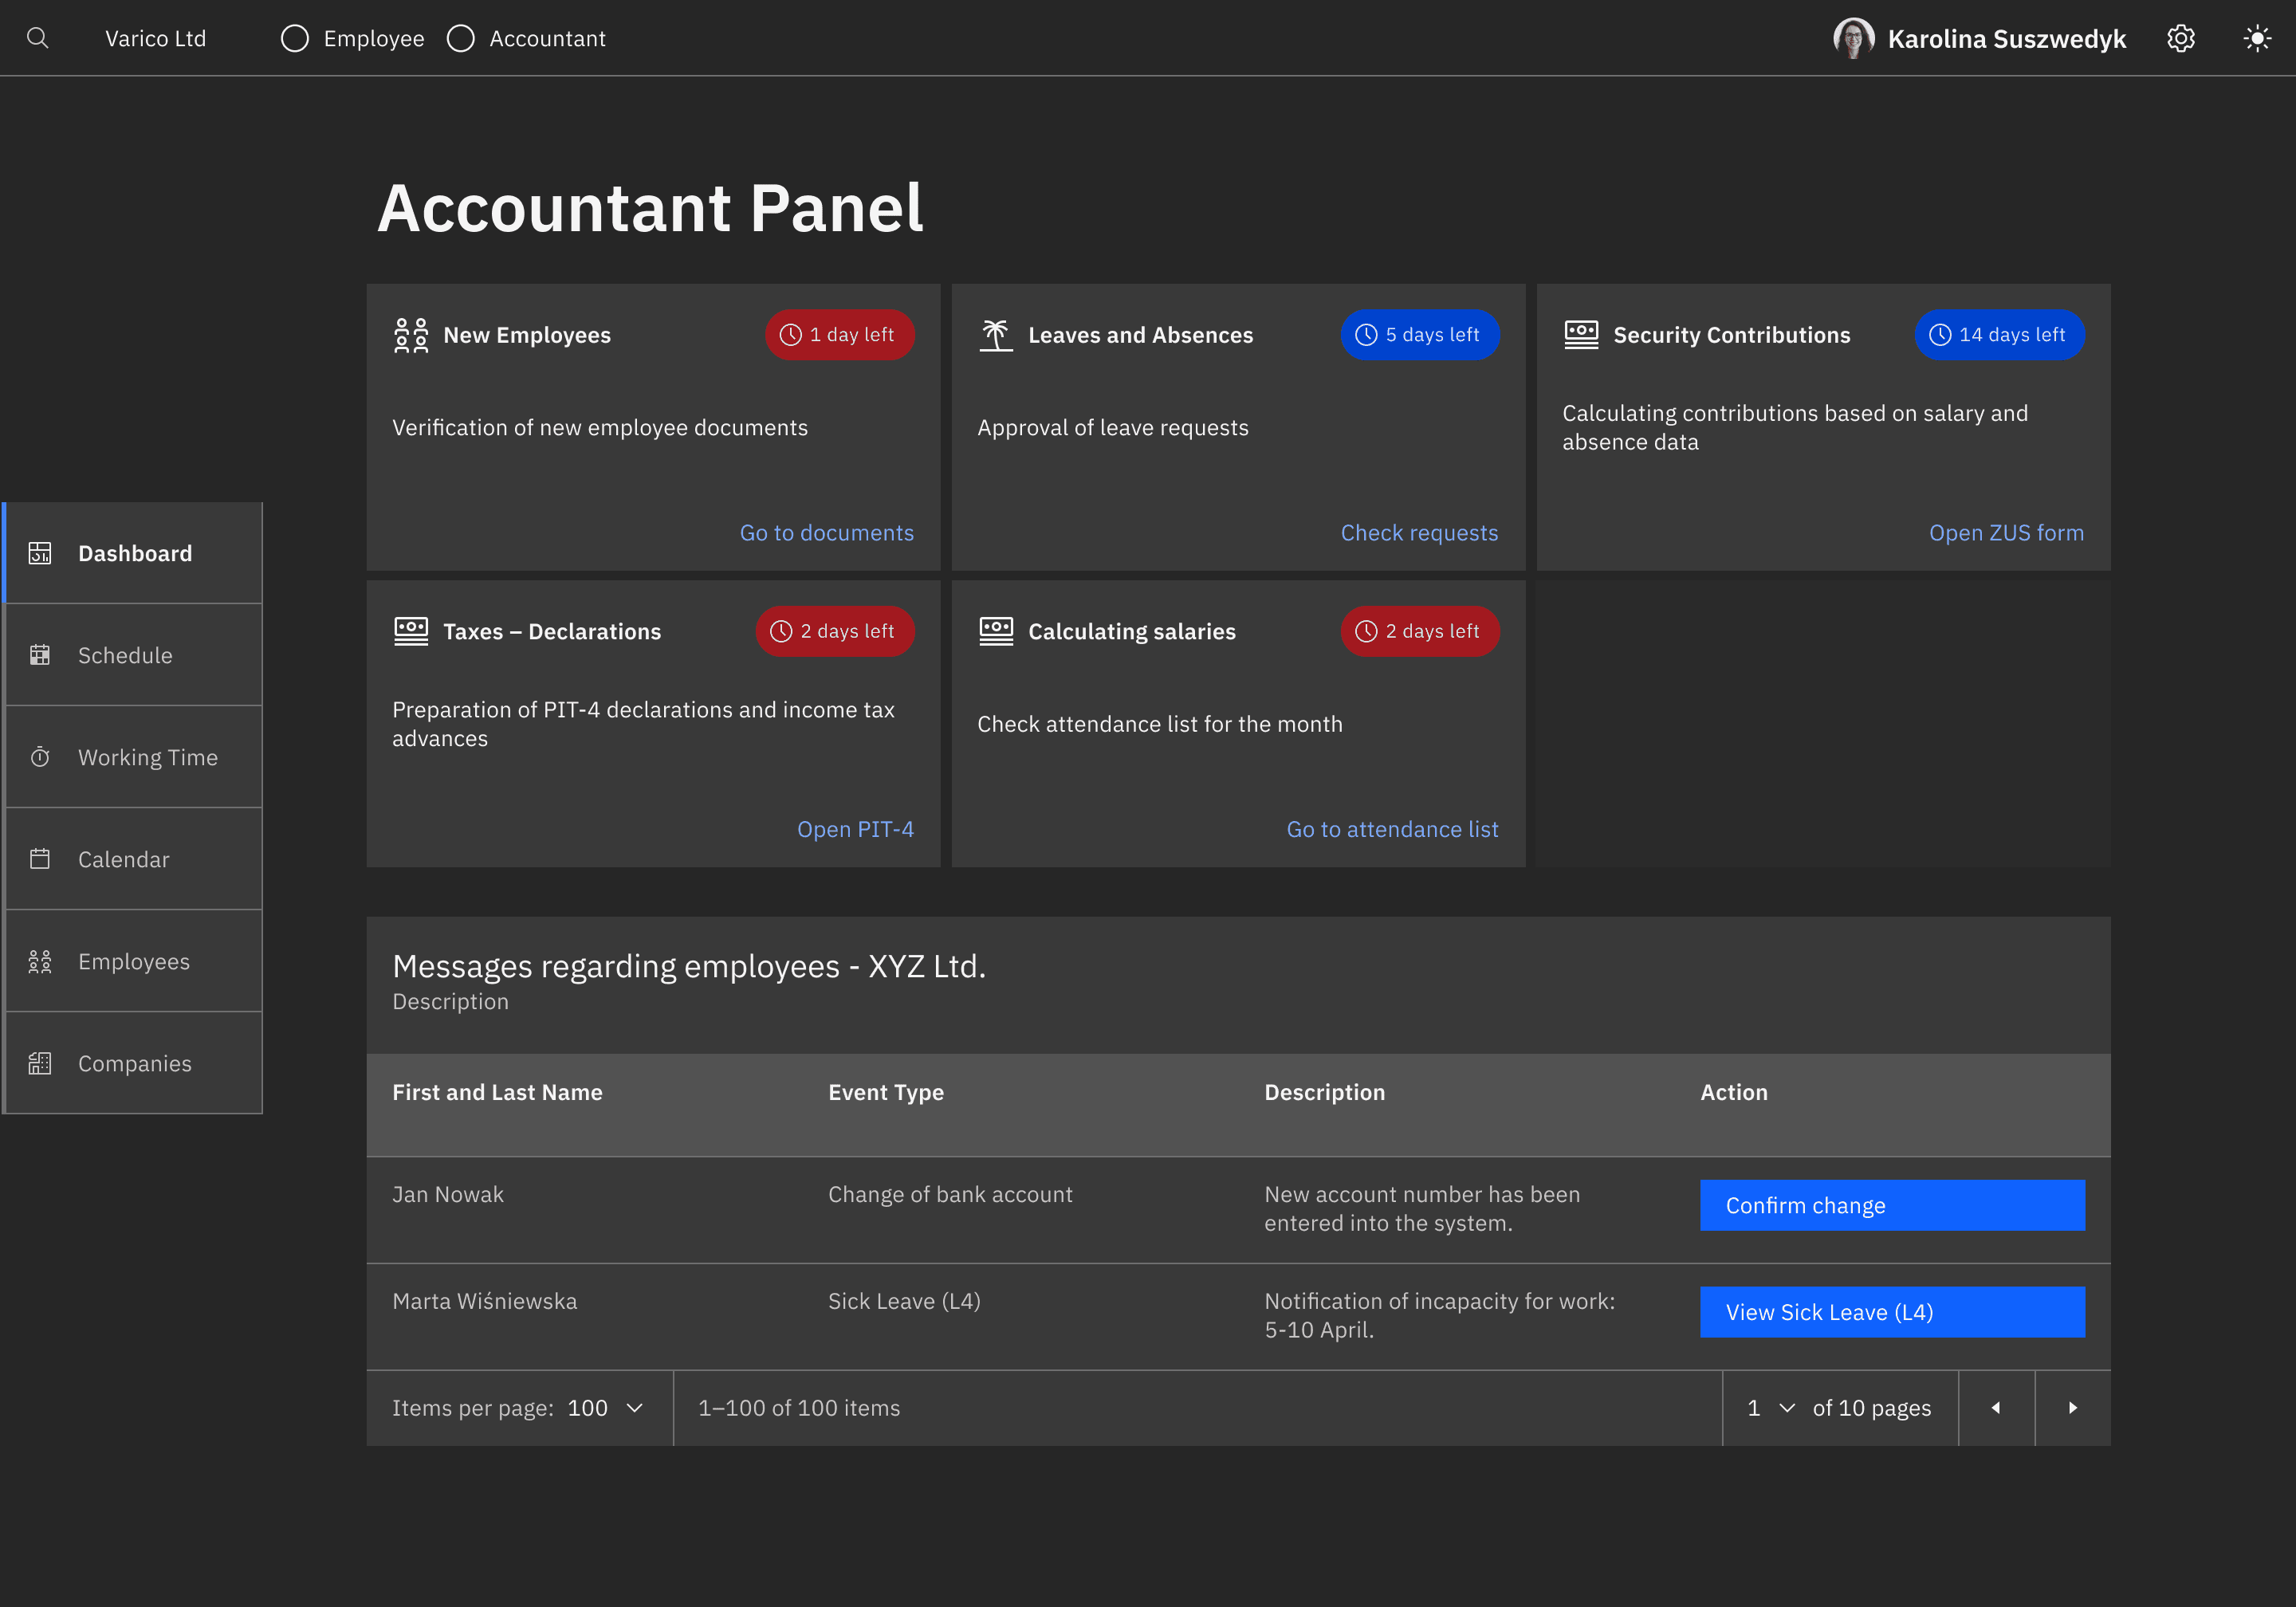Viewport: 2296px width, 1607px height.
Task: Click the Leaves and Absences palm icon
Action: [x=995, y=335]
